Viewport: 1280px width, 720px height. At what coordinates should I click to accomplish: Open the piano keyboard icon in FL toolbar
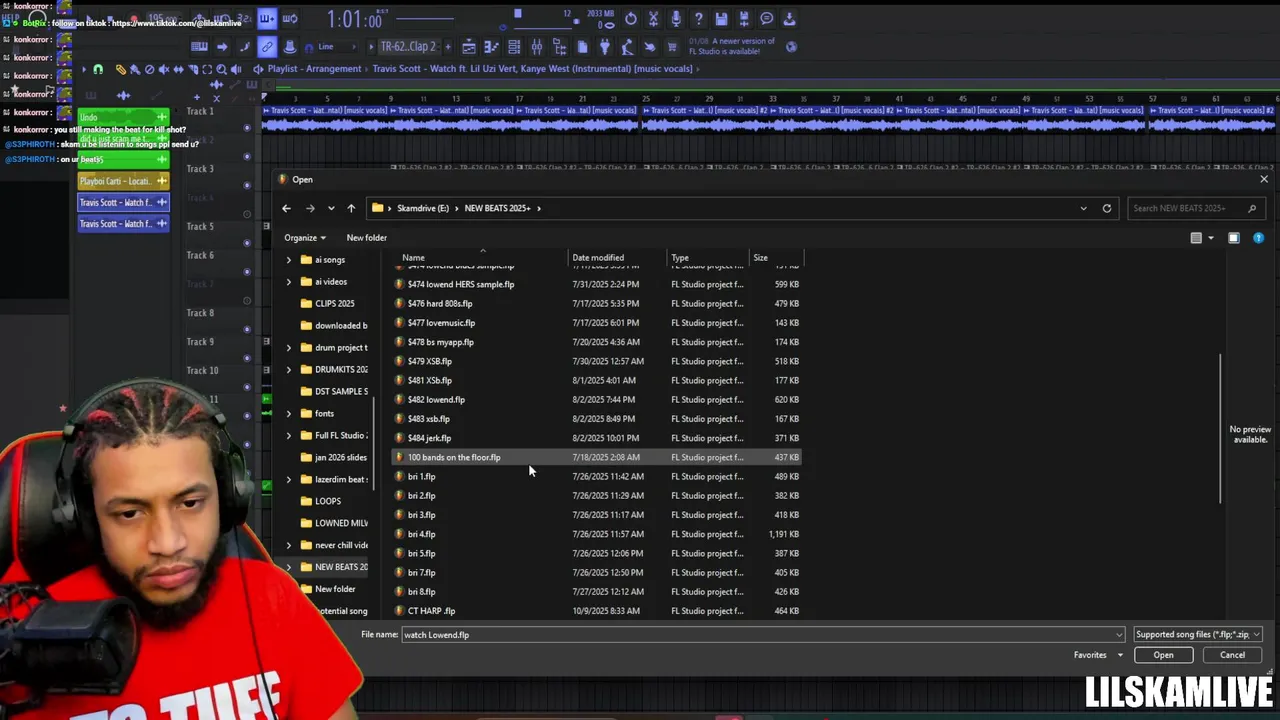point(199,47)
